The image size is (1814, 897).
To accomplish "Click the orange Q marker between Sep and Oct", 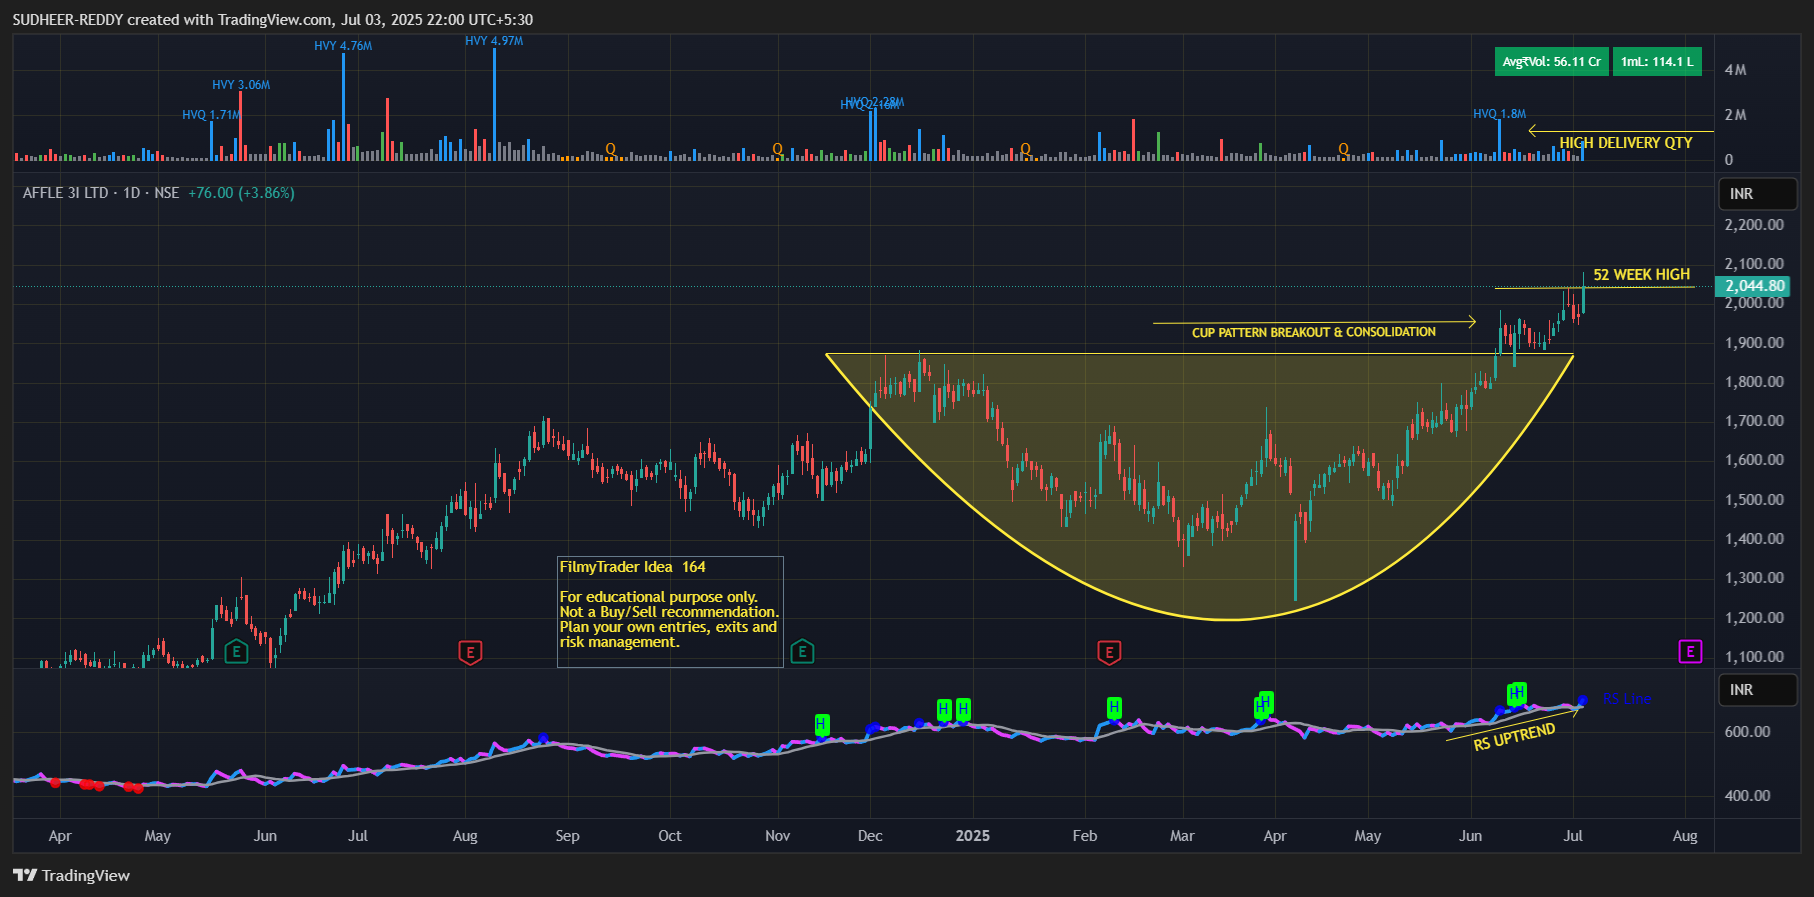I will (x=610, y=150).
